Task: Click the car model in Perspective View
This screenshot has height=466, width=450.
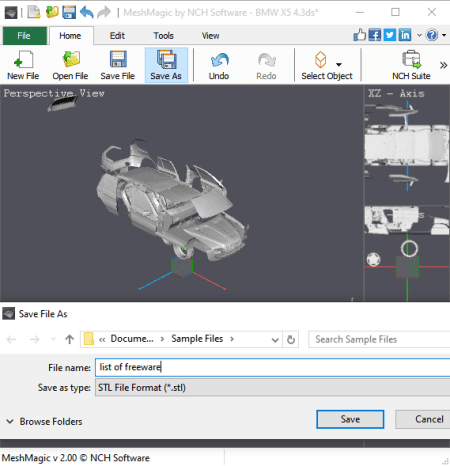Action: [x=172, y=200]
